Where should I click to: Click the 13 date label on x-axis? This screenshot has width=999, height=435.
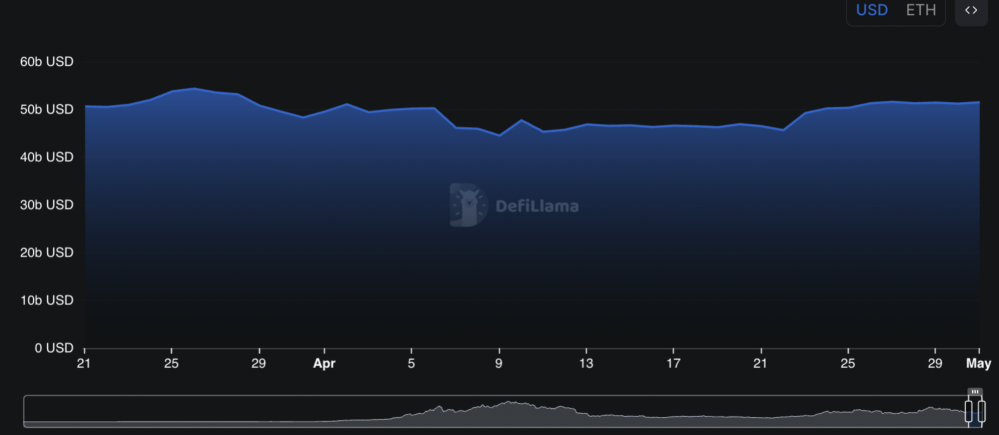point(586,364)
